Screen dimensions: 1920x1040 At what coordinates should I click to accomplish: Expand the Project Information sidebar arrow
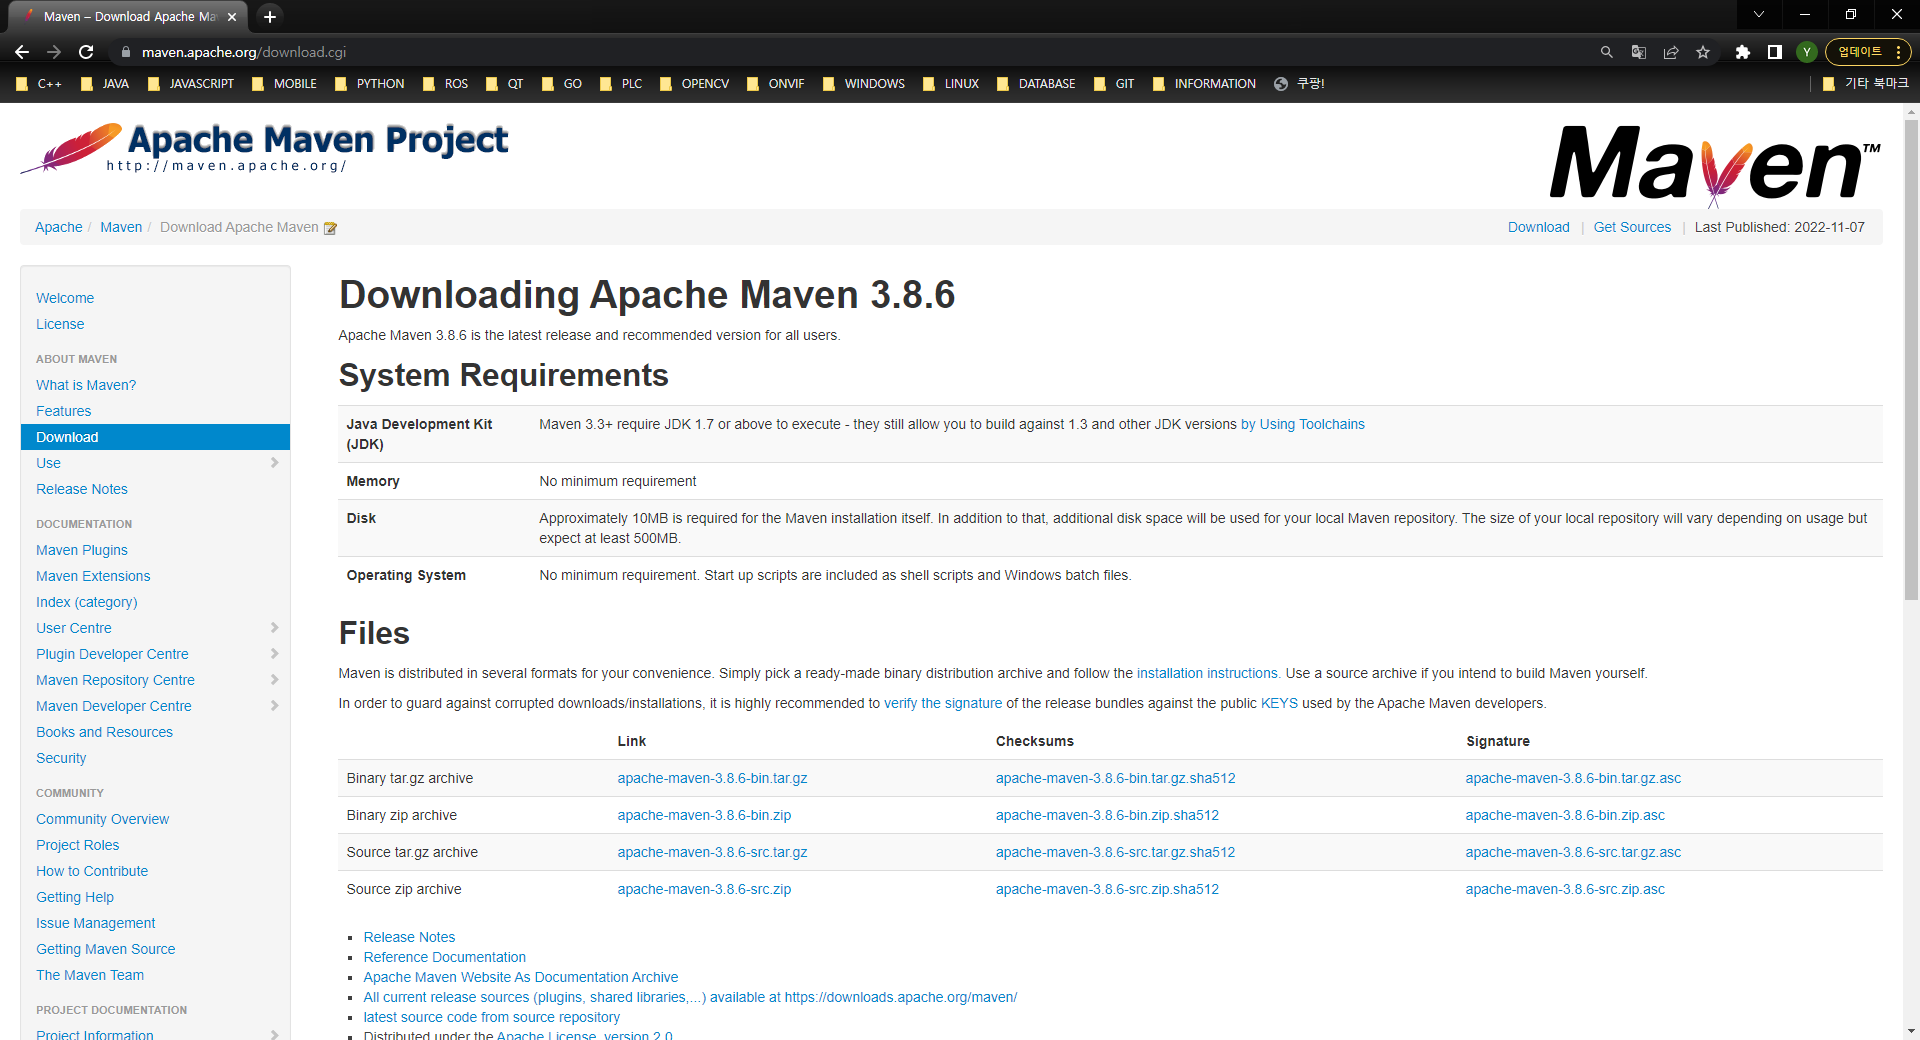(x=274, y=1035)
